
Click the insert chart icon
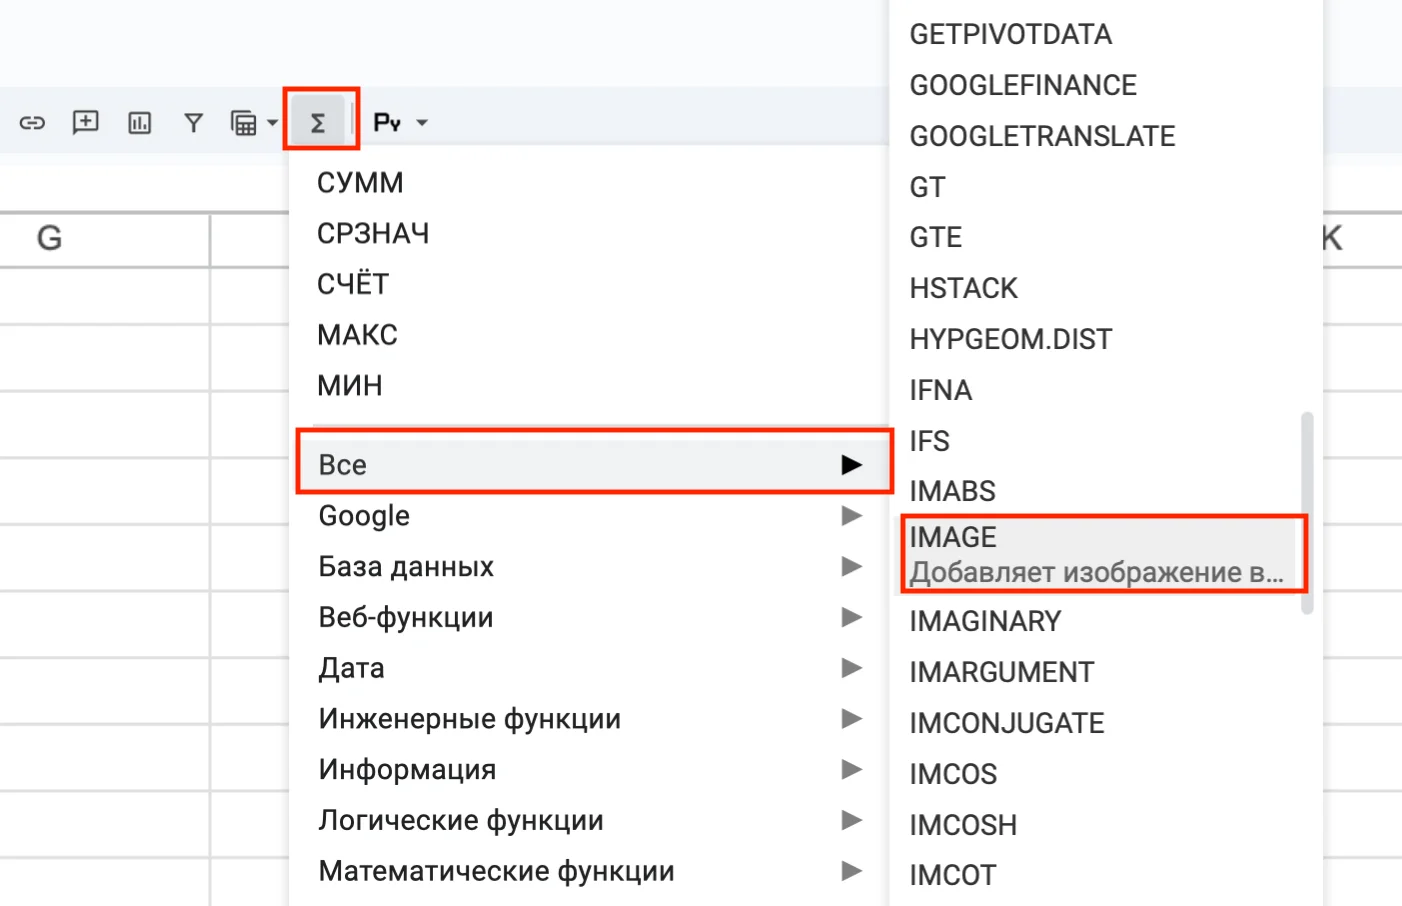pyautogui.click(x=139, y=123)
